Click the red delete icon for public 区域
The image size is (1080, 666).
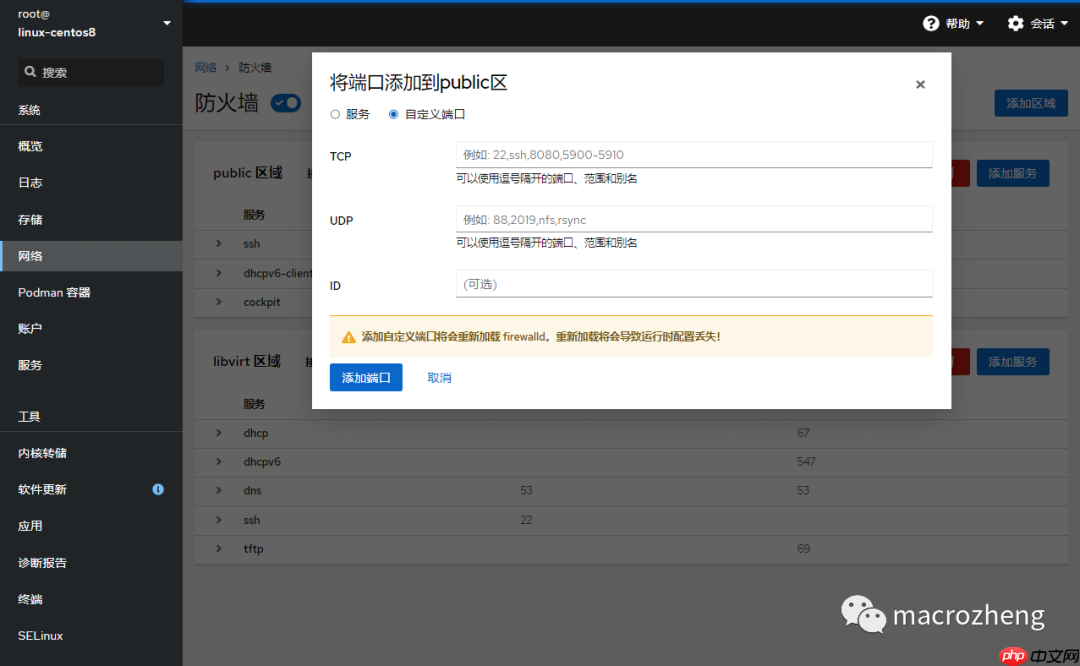point(957,173)
